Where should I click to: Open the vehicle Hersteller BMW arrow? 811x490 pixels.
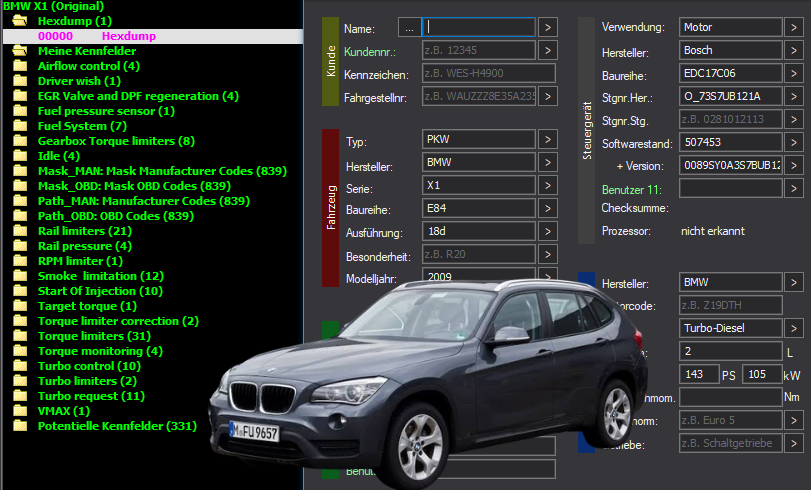548,162
